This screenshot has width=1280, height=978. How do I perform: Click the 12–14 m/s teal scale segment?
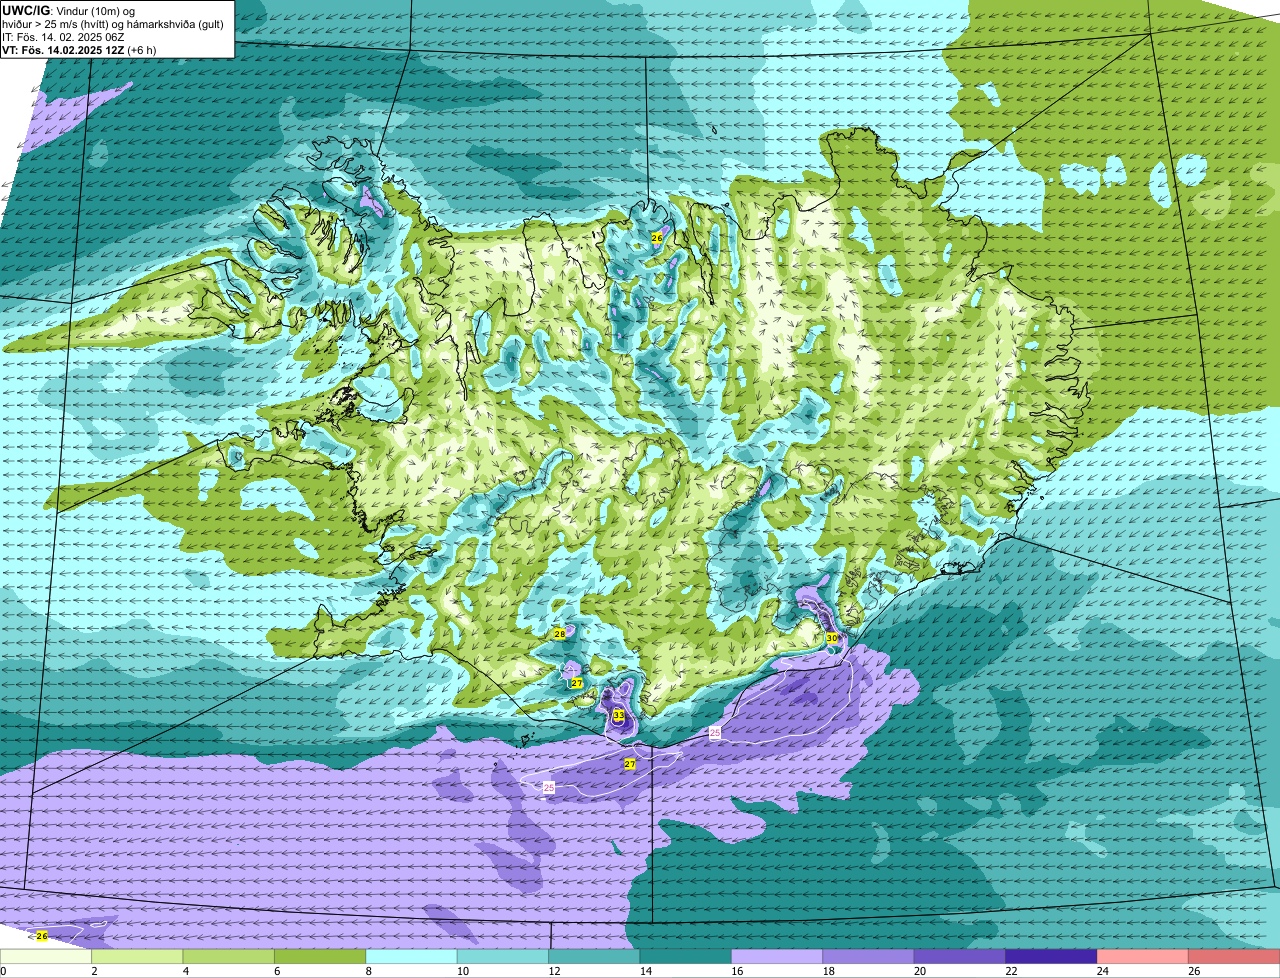coord(594,957)
